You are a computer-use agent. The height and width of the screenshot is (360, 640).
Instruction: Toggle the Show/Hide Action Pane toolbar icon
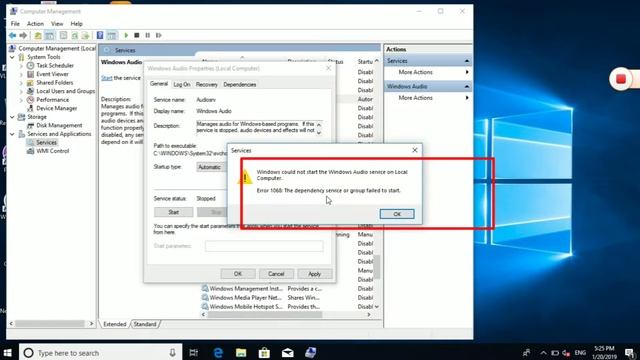point(111,36)
